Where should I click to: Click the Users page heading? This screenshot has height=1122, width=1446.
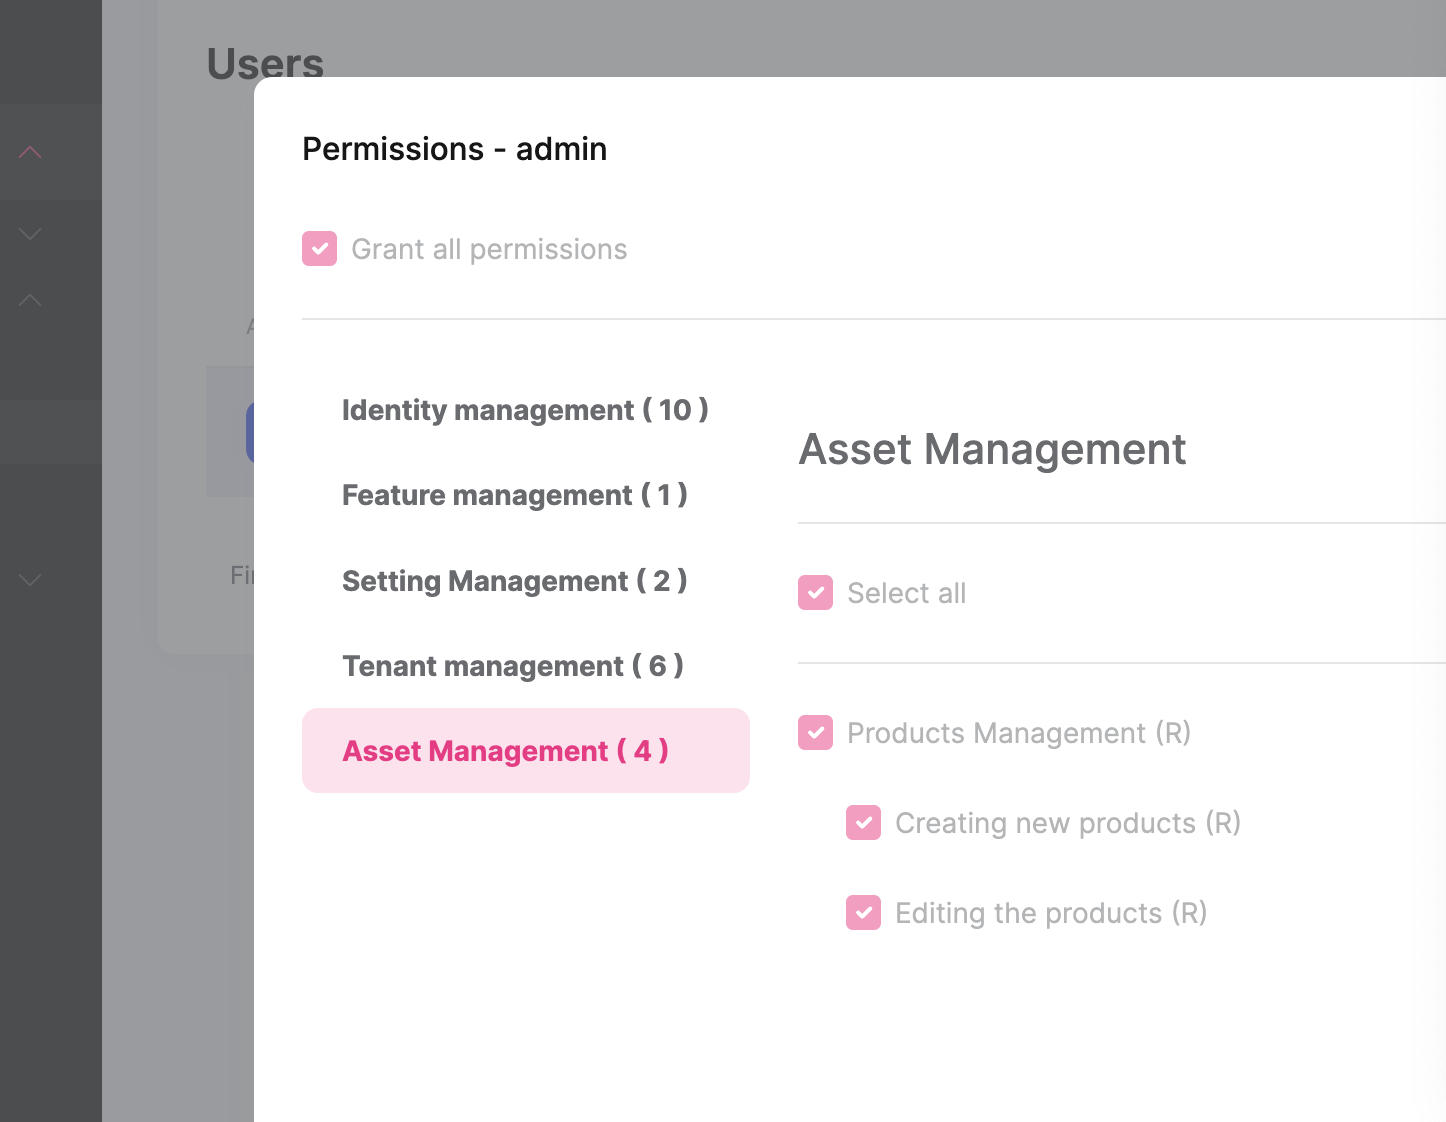pos(264,63)
